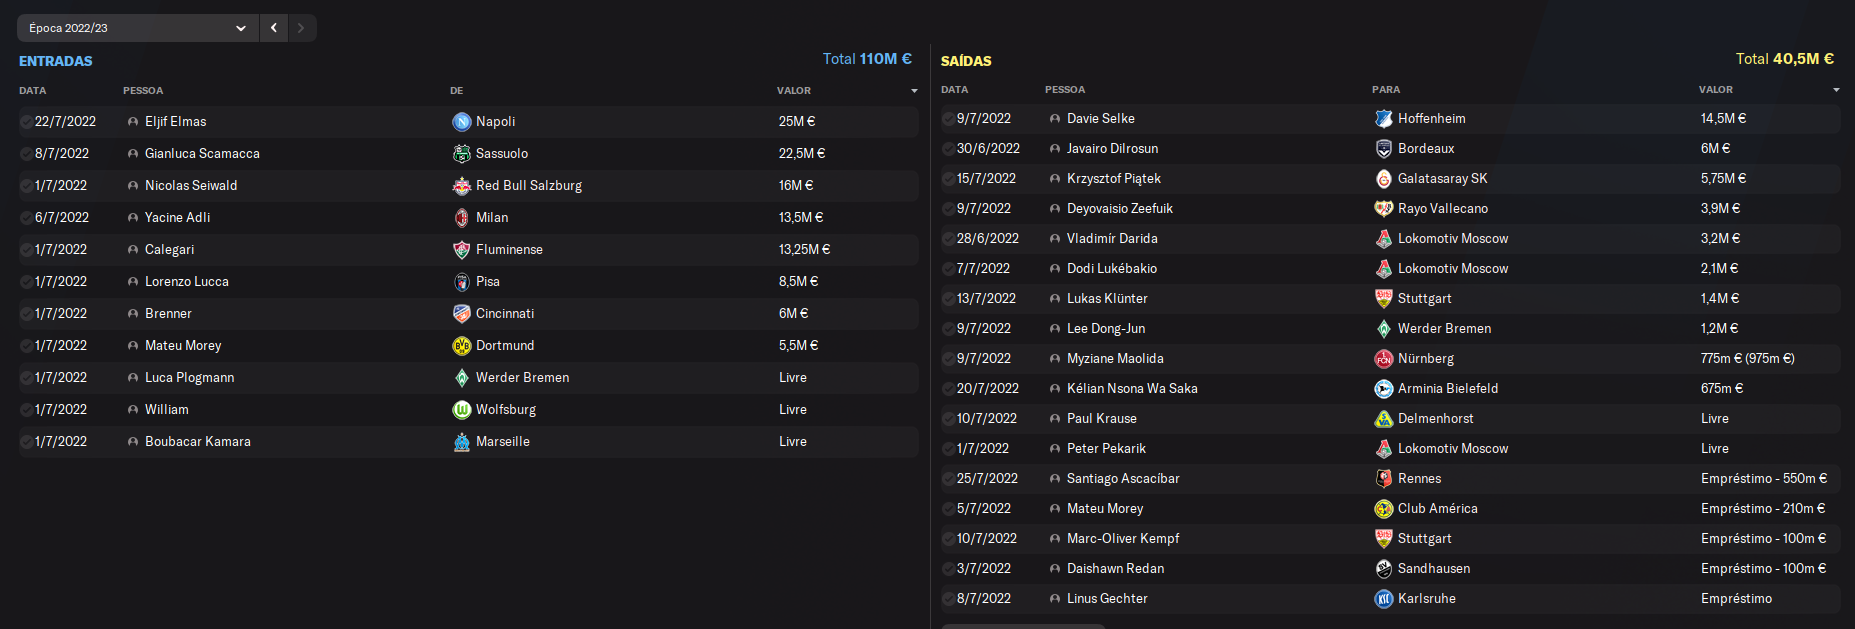This screenshot has width=1855, height=629.
Task: Click the Empréstimo - 550m € fee text
Action: click(1764, 479)
